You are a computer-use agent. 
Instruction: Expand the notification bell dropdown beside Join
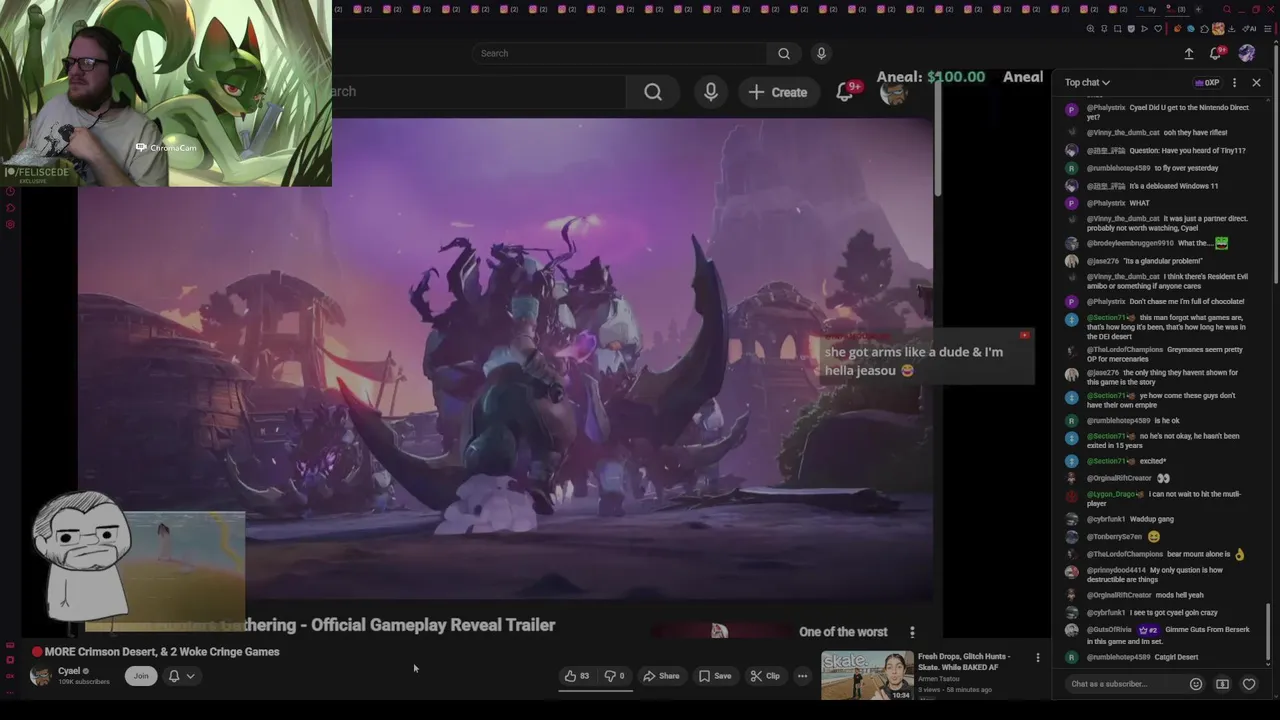pos(181,676)
